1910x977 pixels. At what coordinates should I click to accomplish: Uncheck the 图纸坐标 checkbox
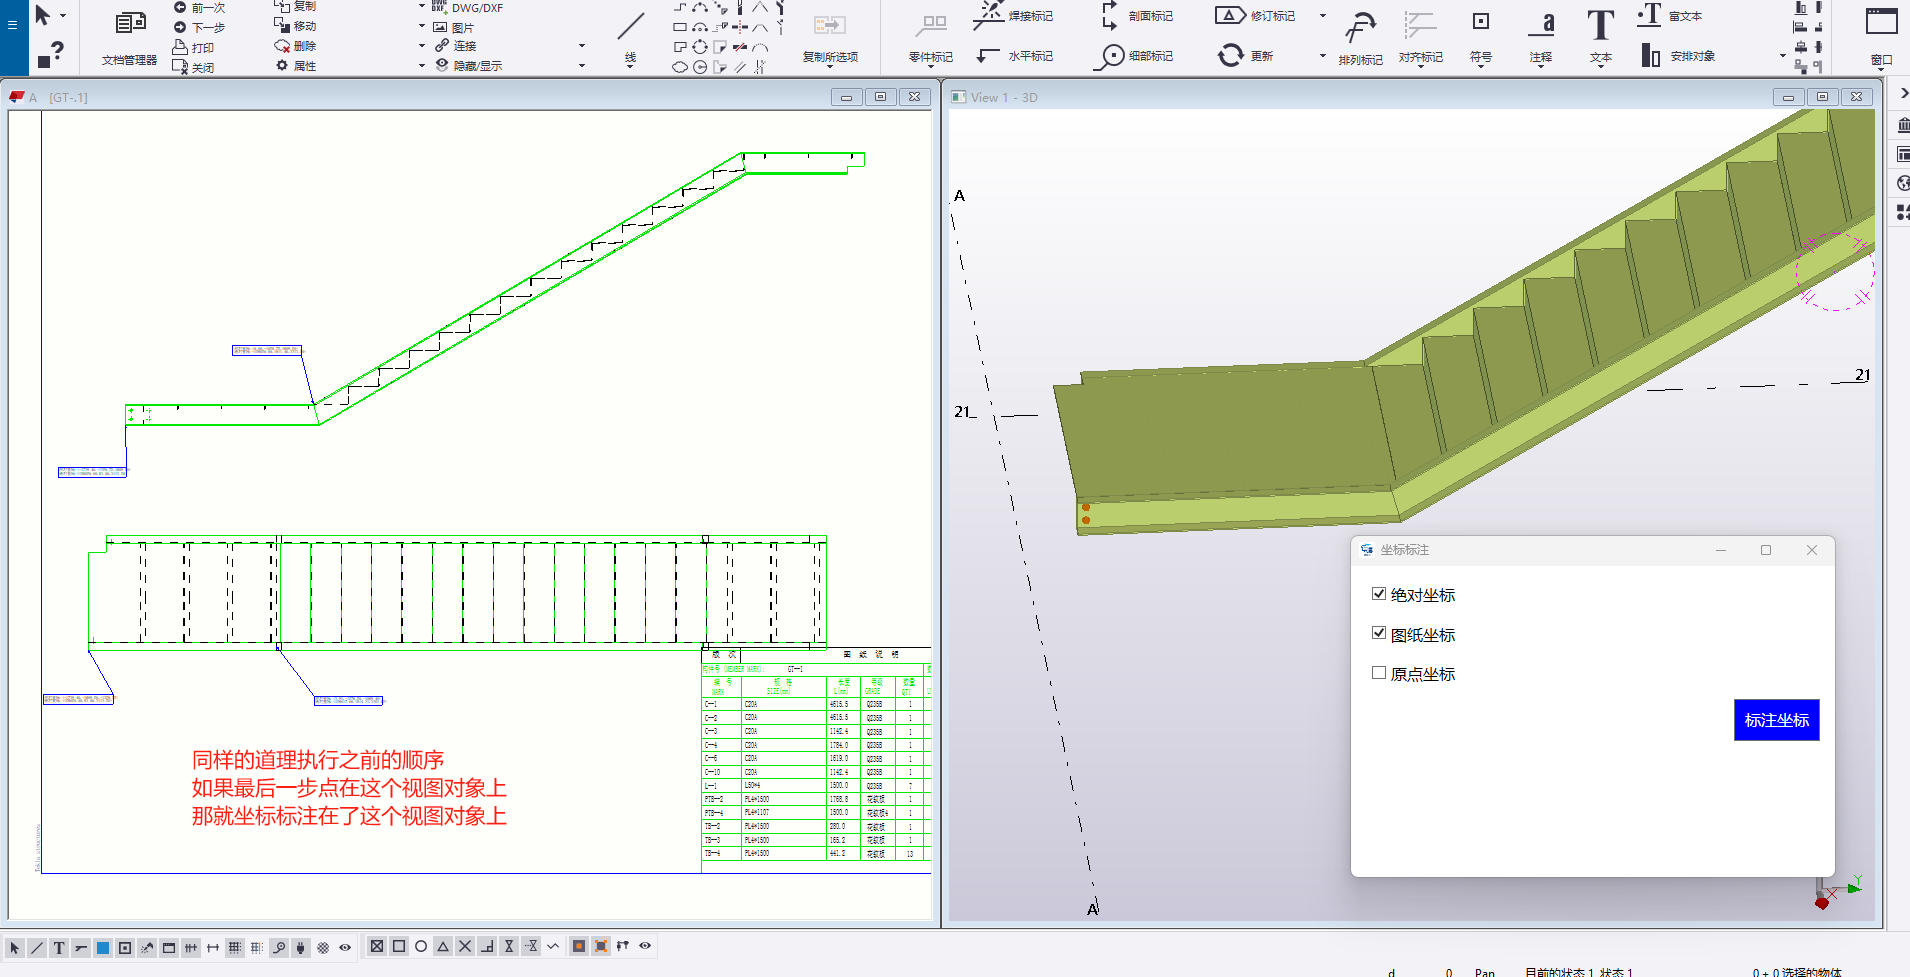click(1379, 634)
